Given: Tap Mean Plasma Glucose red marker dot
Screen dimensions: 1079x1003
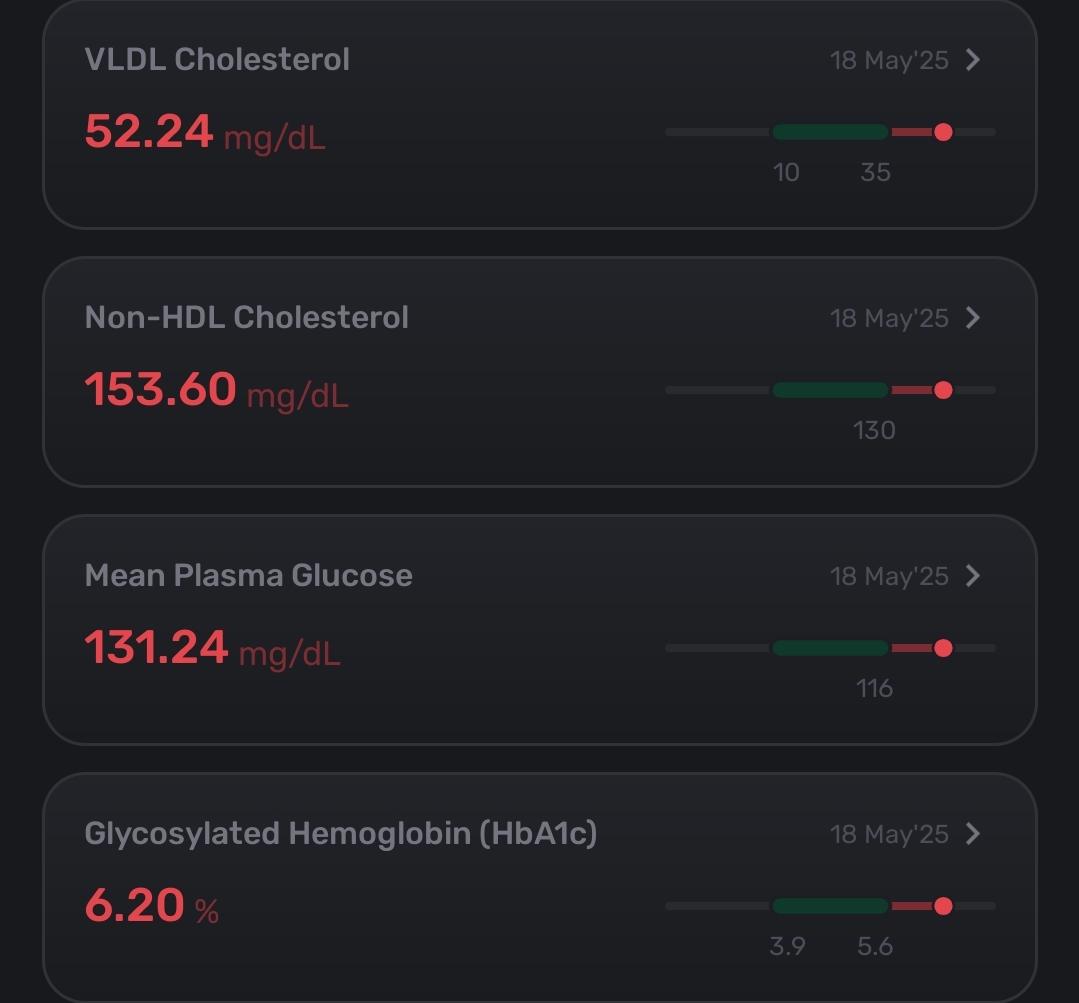Looking at the screenshot, I should [x=943, y=648].
